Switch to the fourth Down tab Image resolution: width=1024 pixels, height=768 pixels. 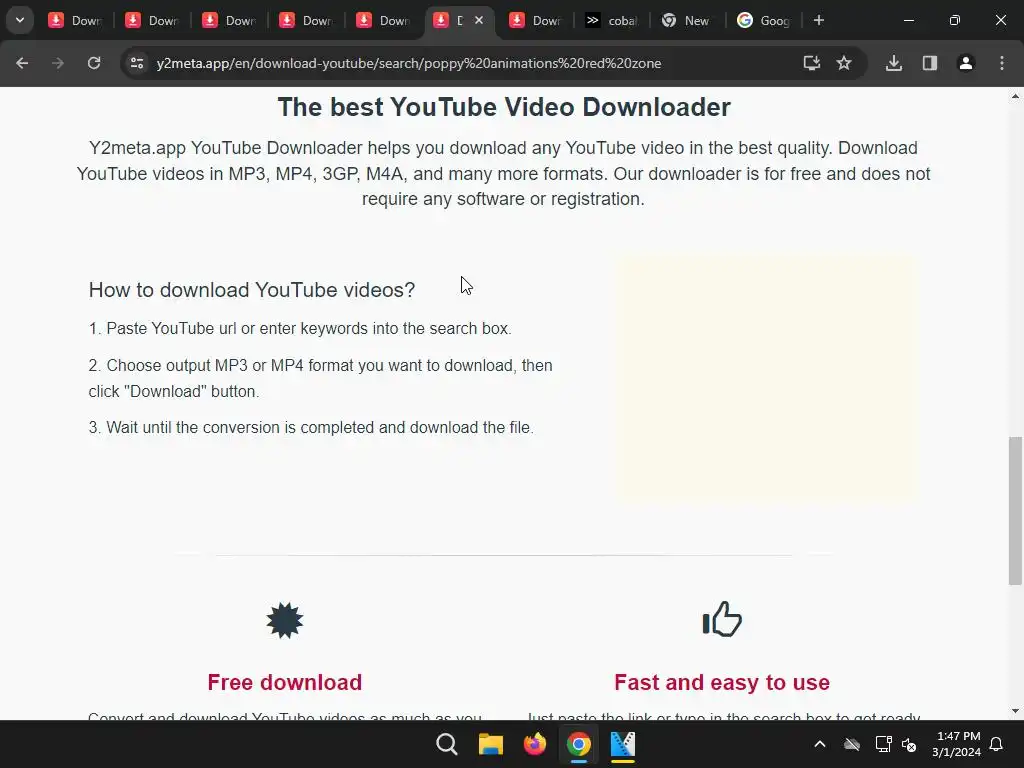click(x=306, y=20)
